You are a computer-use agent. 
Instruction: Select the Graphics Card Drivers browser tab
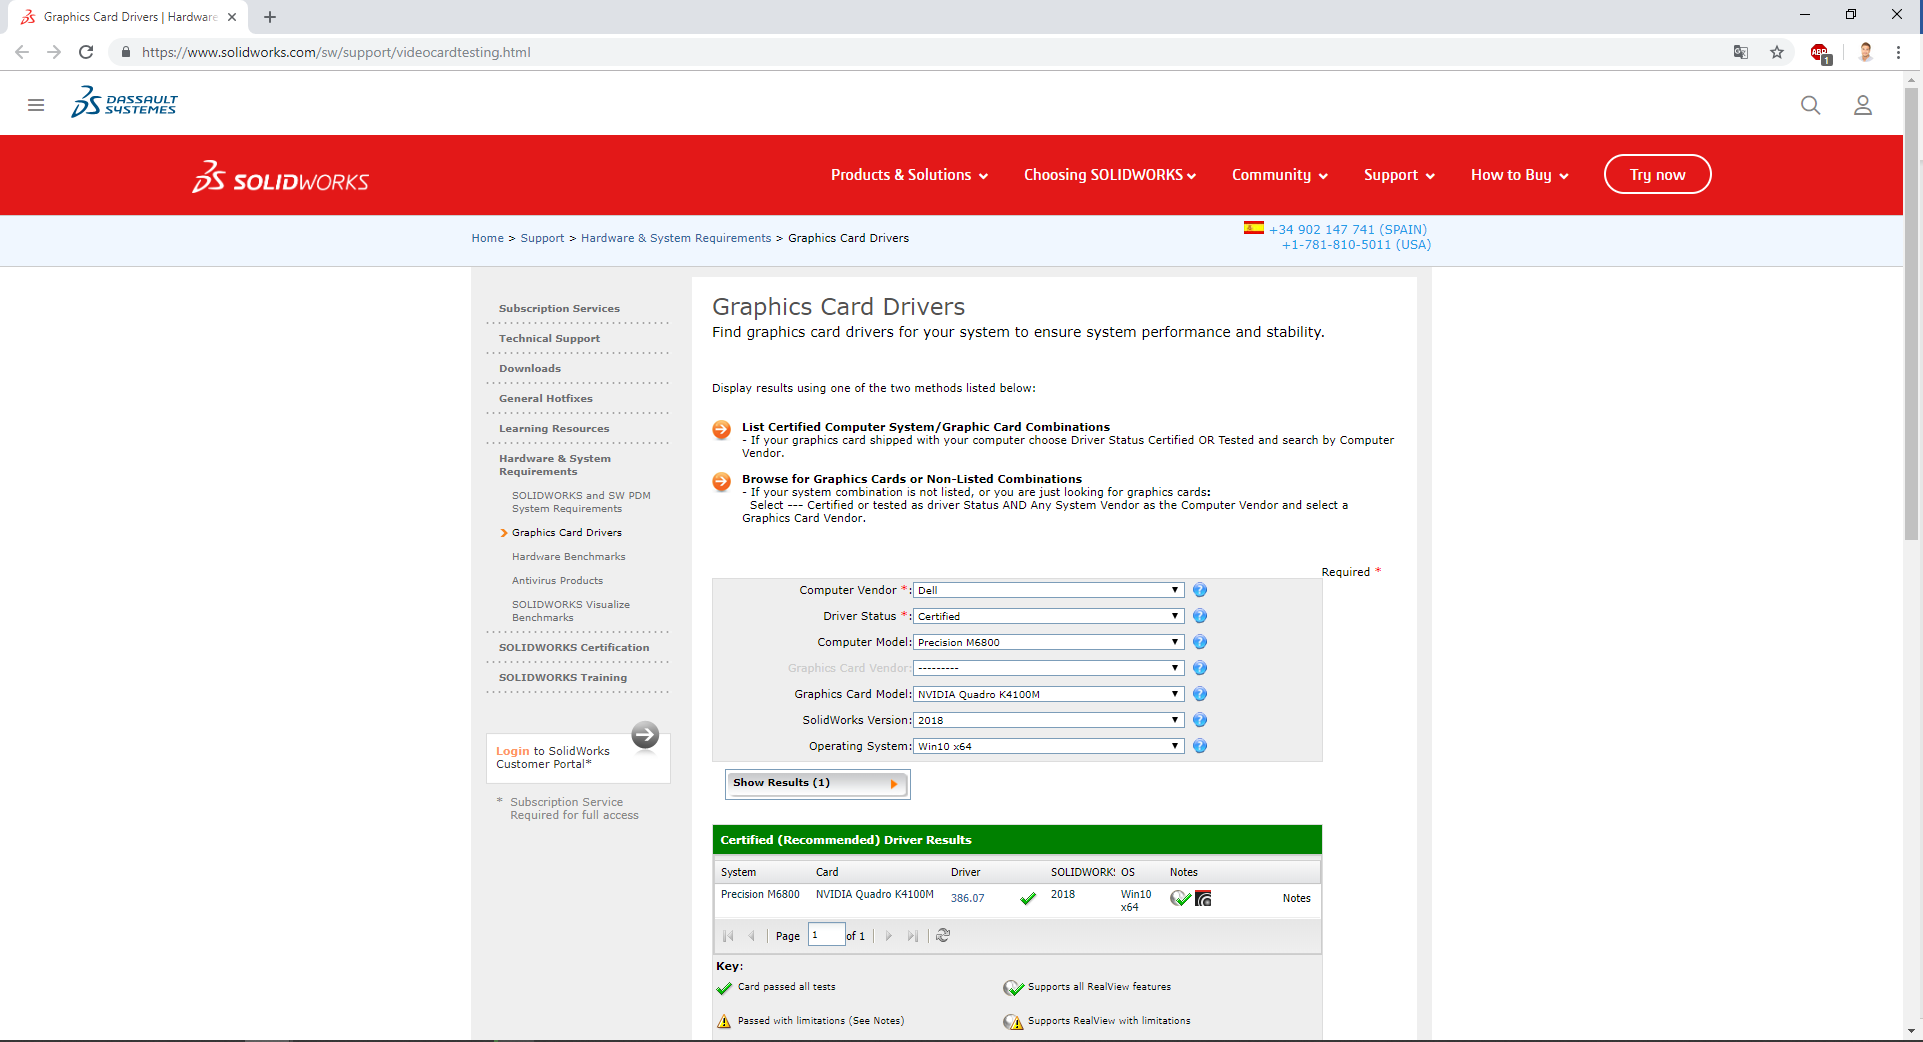[x=130, y=17]
